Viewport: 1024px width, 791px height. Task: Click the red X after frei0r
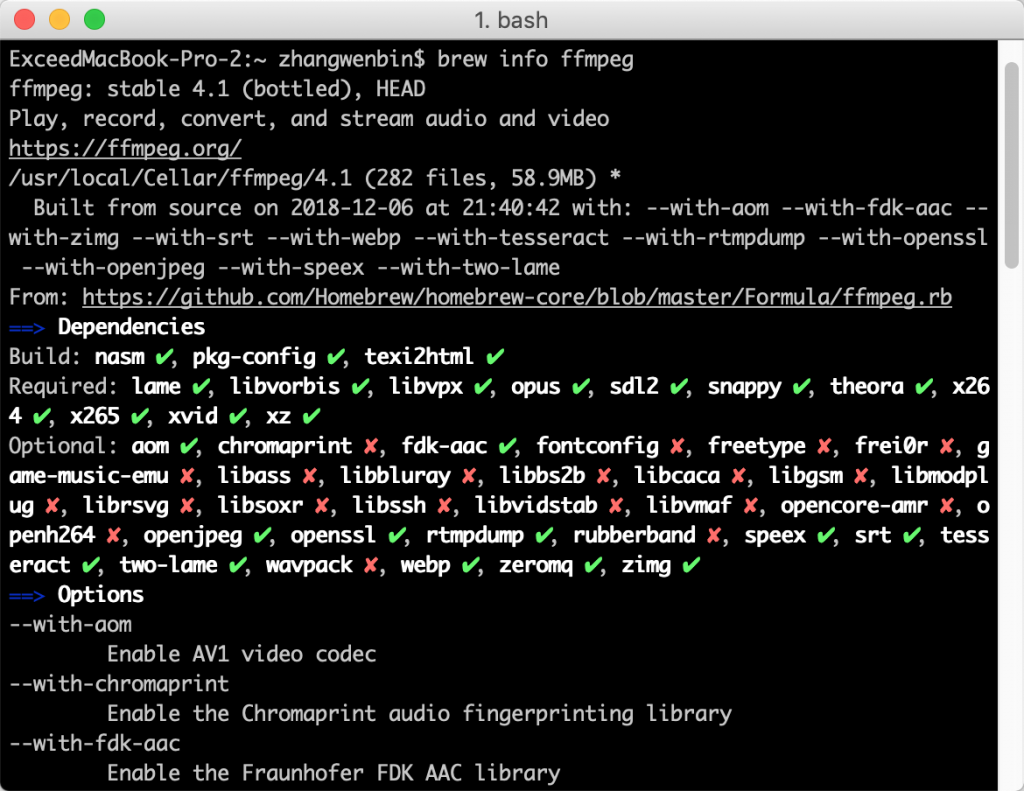pos(947,446)
